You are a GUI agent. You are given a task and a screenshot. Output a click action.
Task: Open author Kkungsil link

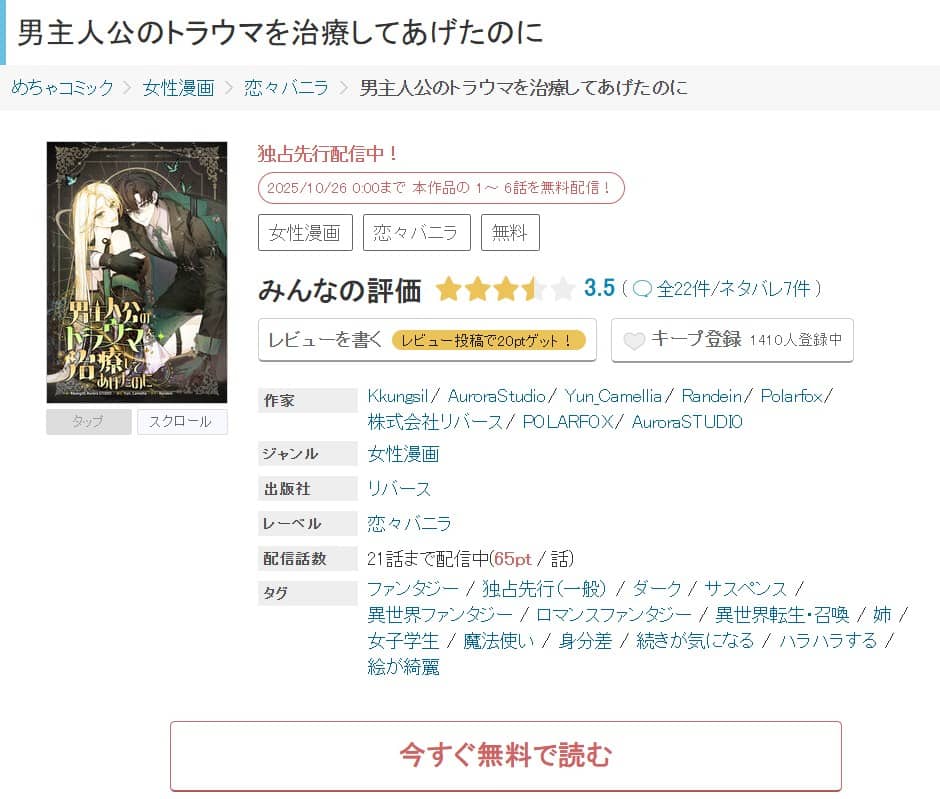(397, 396)
